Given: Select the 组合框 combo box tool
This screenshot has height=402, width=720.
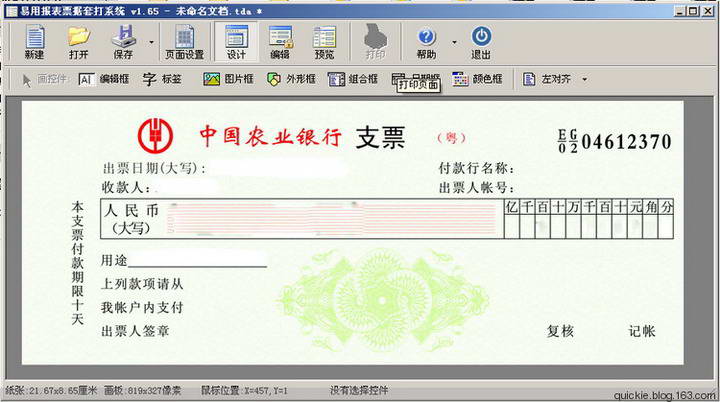Looking at the screenshot, I should 353,79.
